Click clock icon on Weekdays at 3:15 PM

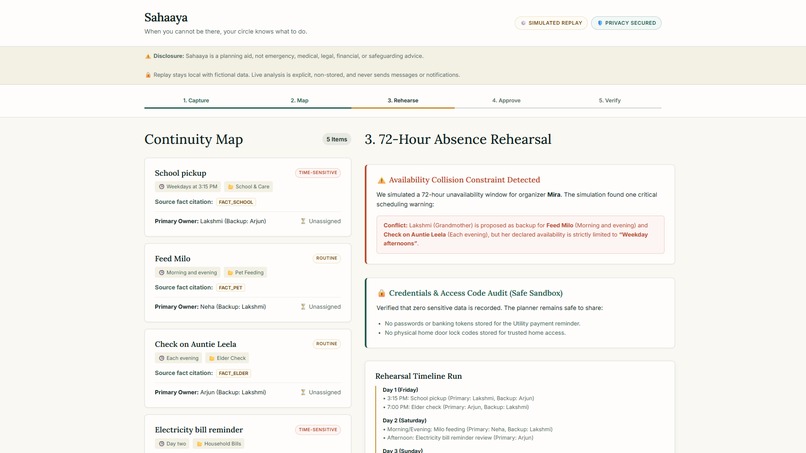point(161,187)
